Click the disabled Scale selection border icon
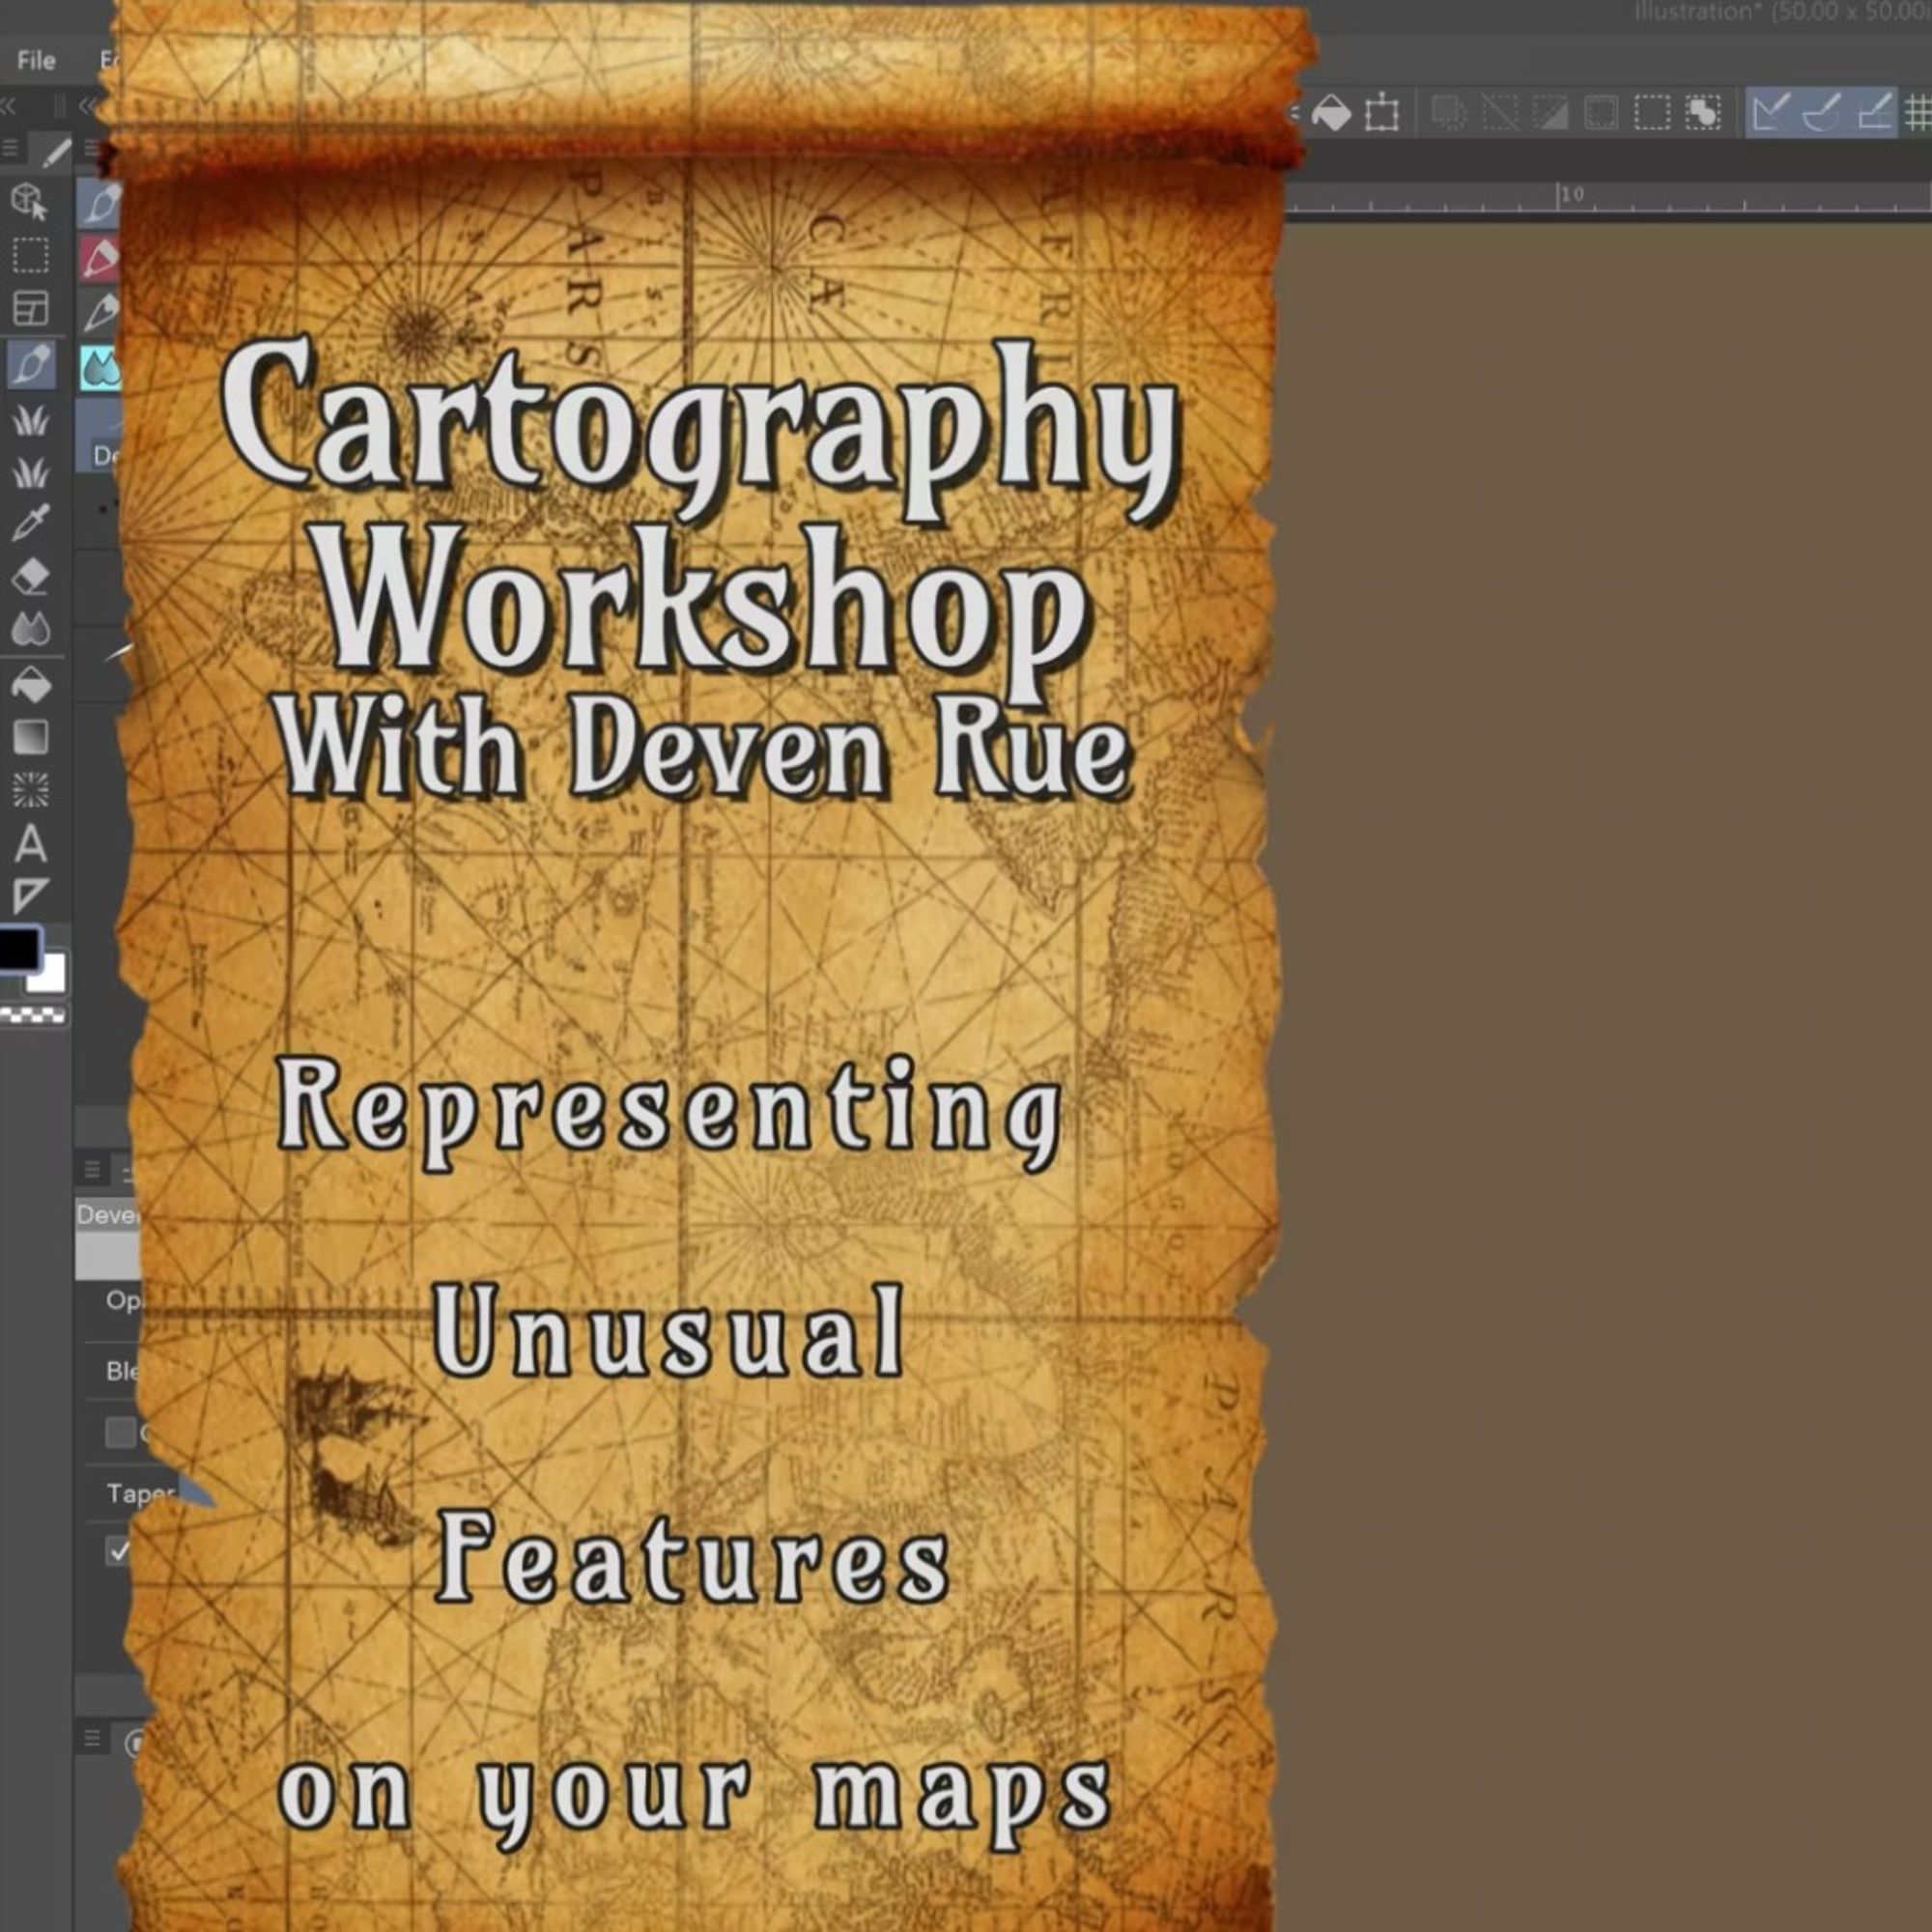Screen dimensions: 1932x1932 (1600, 113)
